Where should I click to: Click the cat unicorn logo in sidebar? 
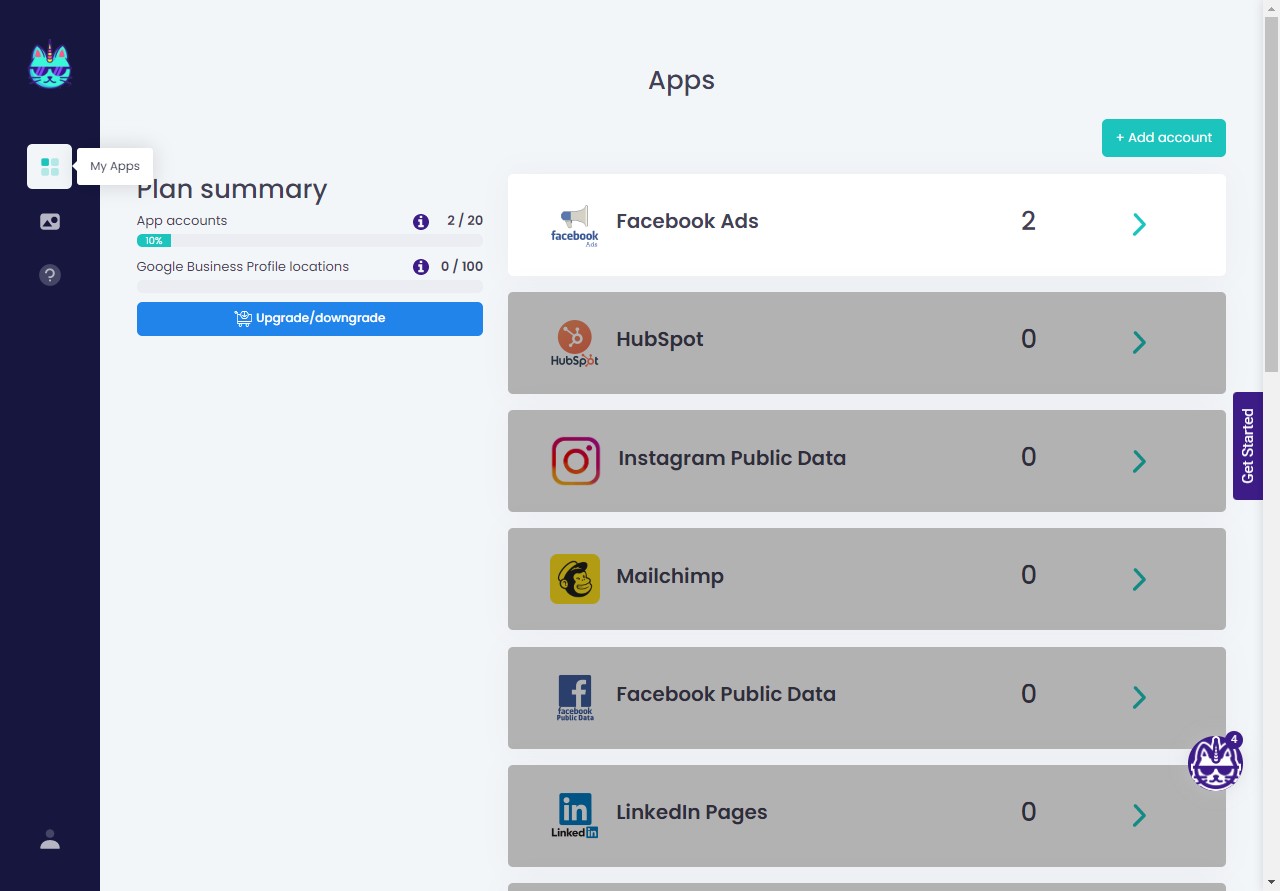click(x=50, y=64)
